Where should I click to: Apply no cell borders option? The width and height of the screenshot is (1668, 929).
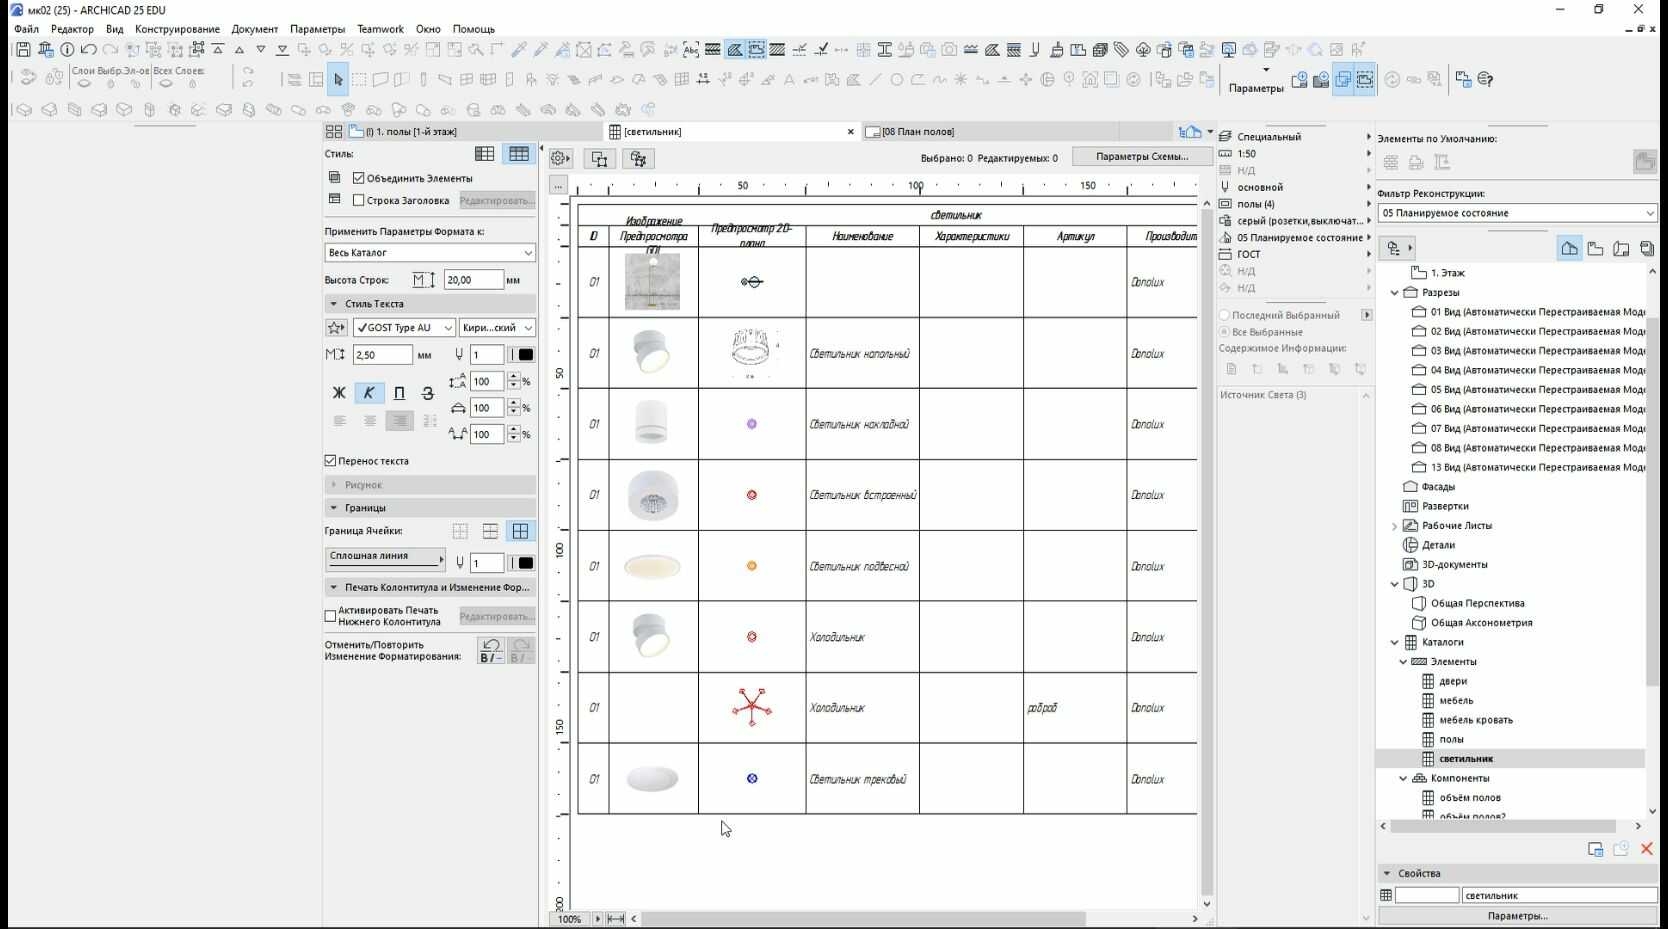tap(460, 531)
